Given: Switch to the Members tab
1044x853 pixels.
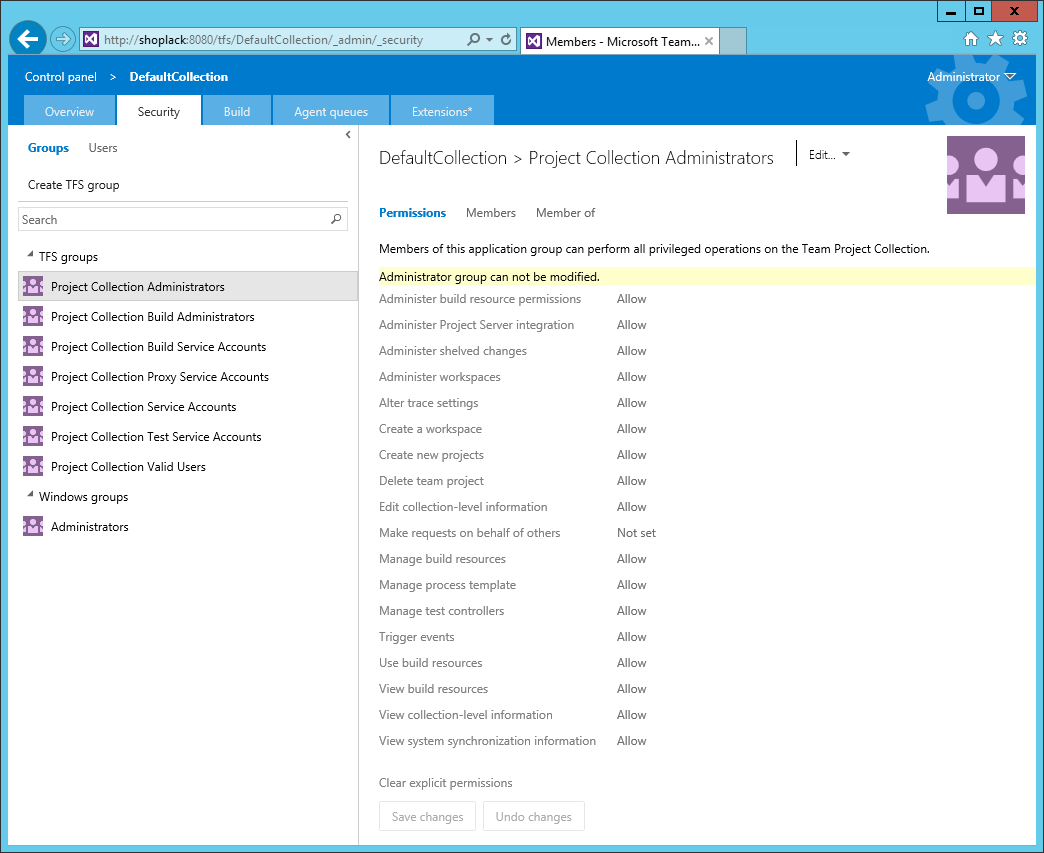Looking at the screenshot, I should [491, 213].
